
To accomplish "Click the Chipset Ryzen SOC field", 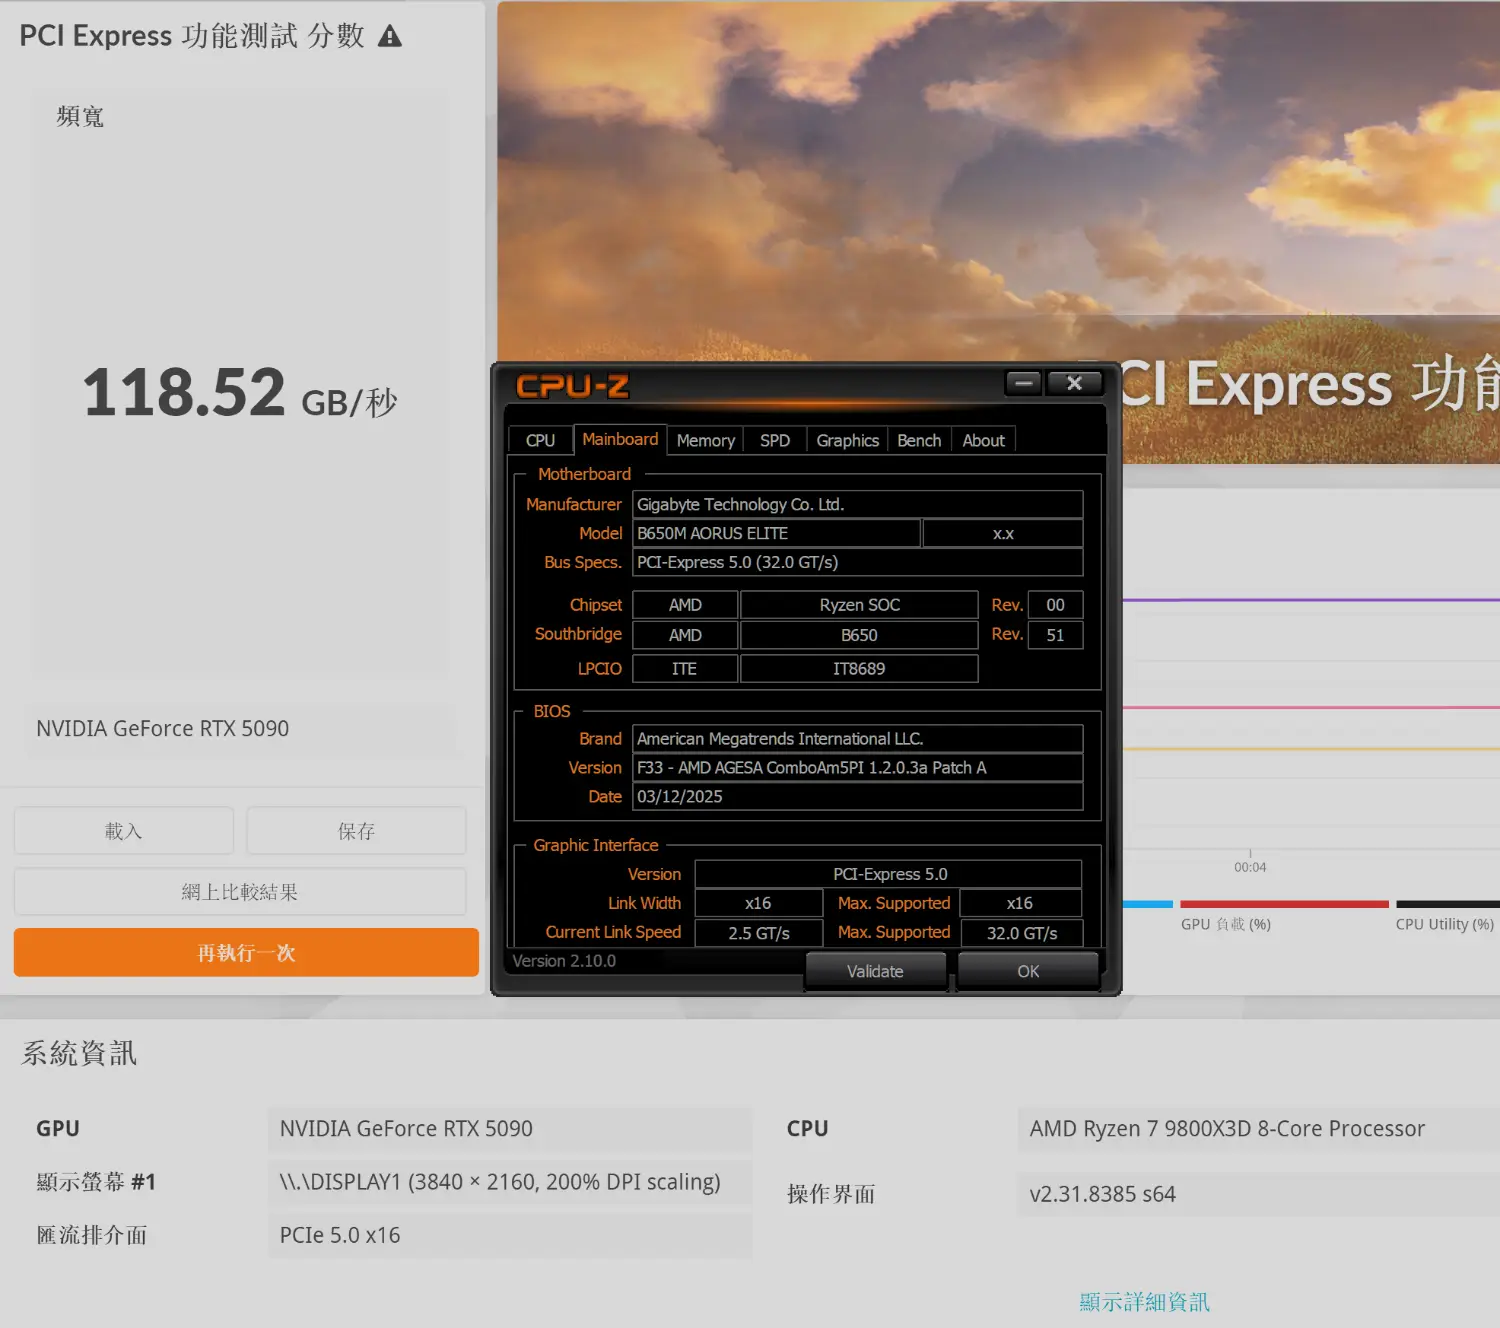I will point(859,605).
